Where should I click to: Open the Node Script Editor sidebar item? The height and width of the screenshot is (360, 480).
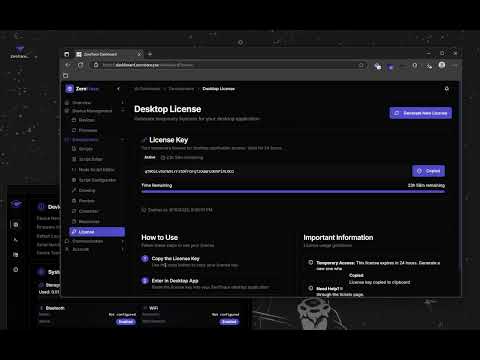pyautogui.click(x=96, y=170)
